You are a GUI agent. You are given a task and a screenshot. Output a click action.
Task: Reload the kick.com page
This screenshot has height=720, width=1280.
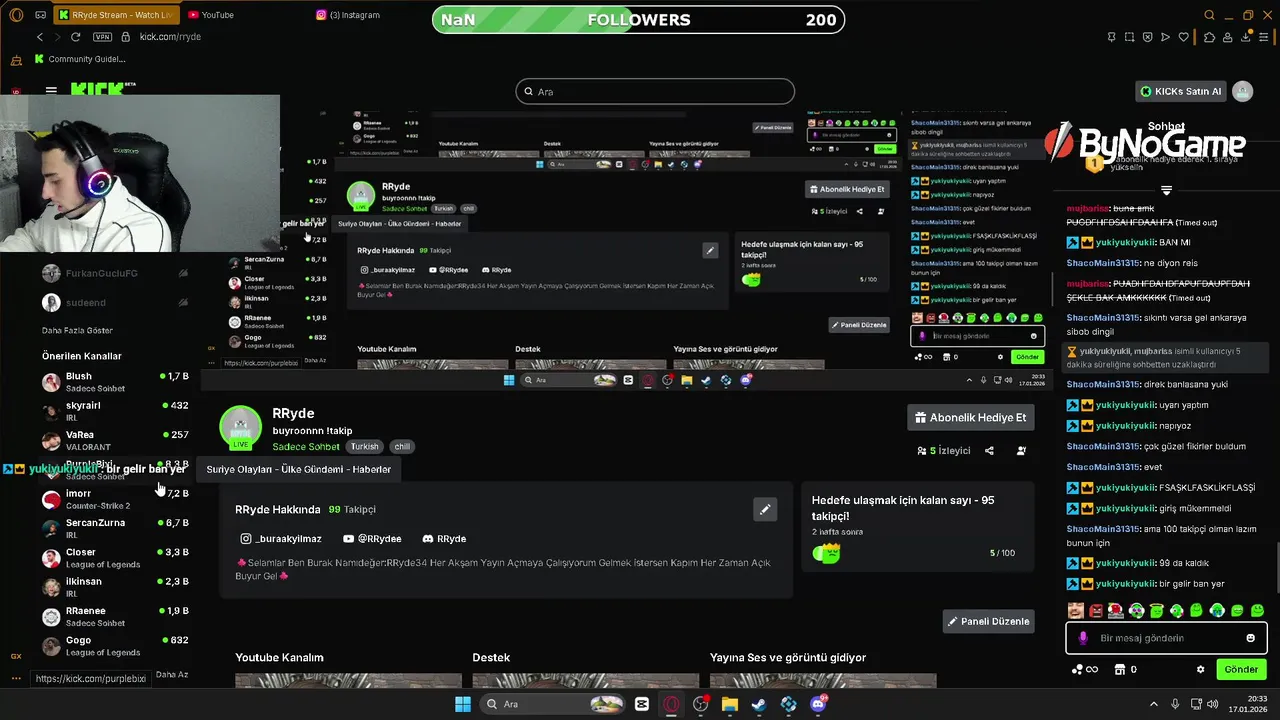[x=75, y=37]
